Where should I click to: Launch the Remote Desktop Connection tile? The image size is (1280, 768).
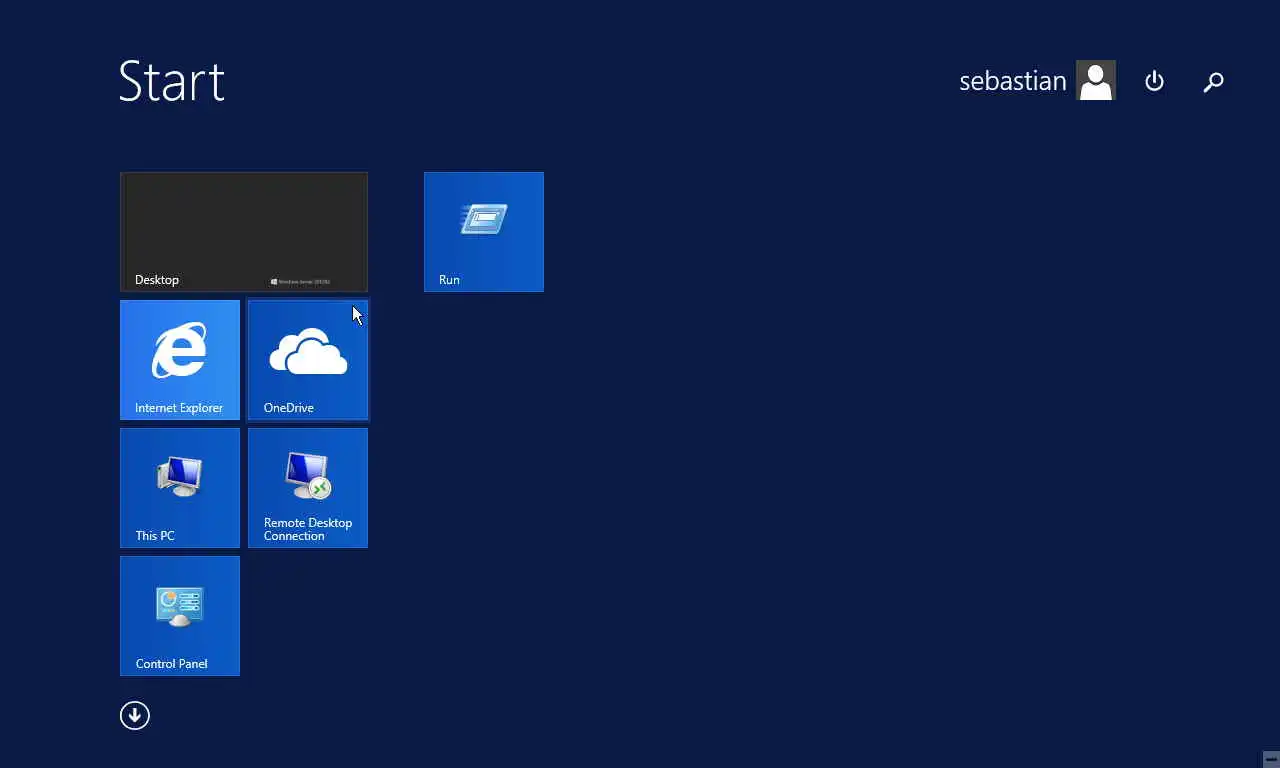coord(308,488)
